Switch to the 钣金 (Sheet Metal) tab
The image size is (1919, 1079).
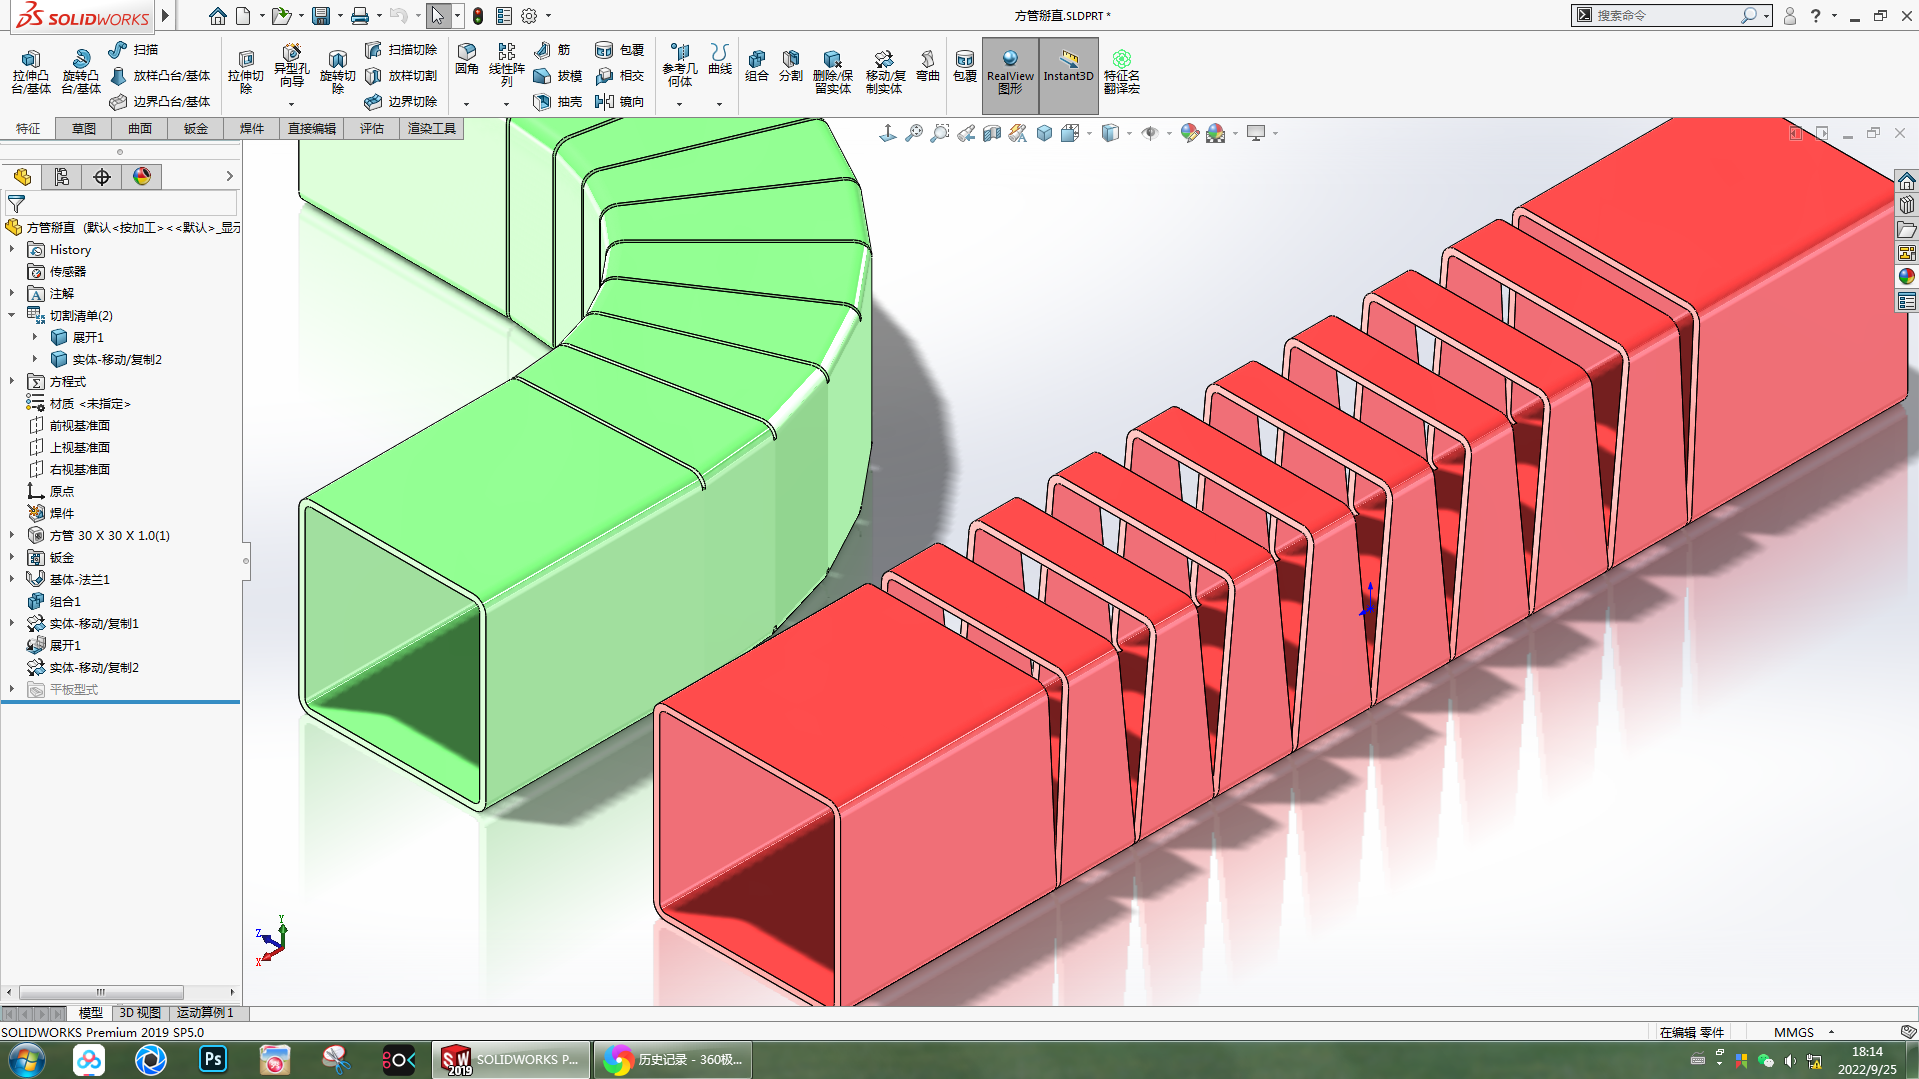tap(196, 128)
